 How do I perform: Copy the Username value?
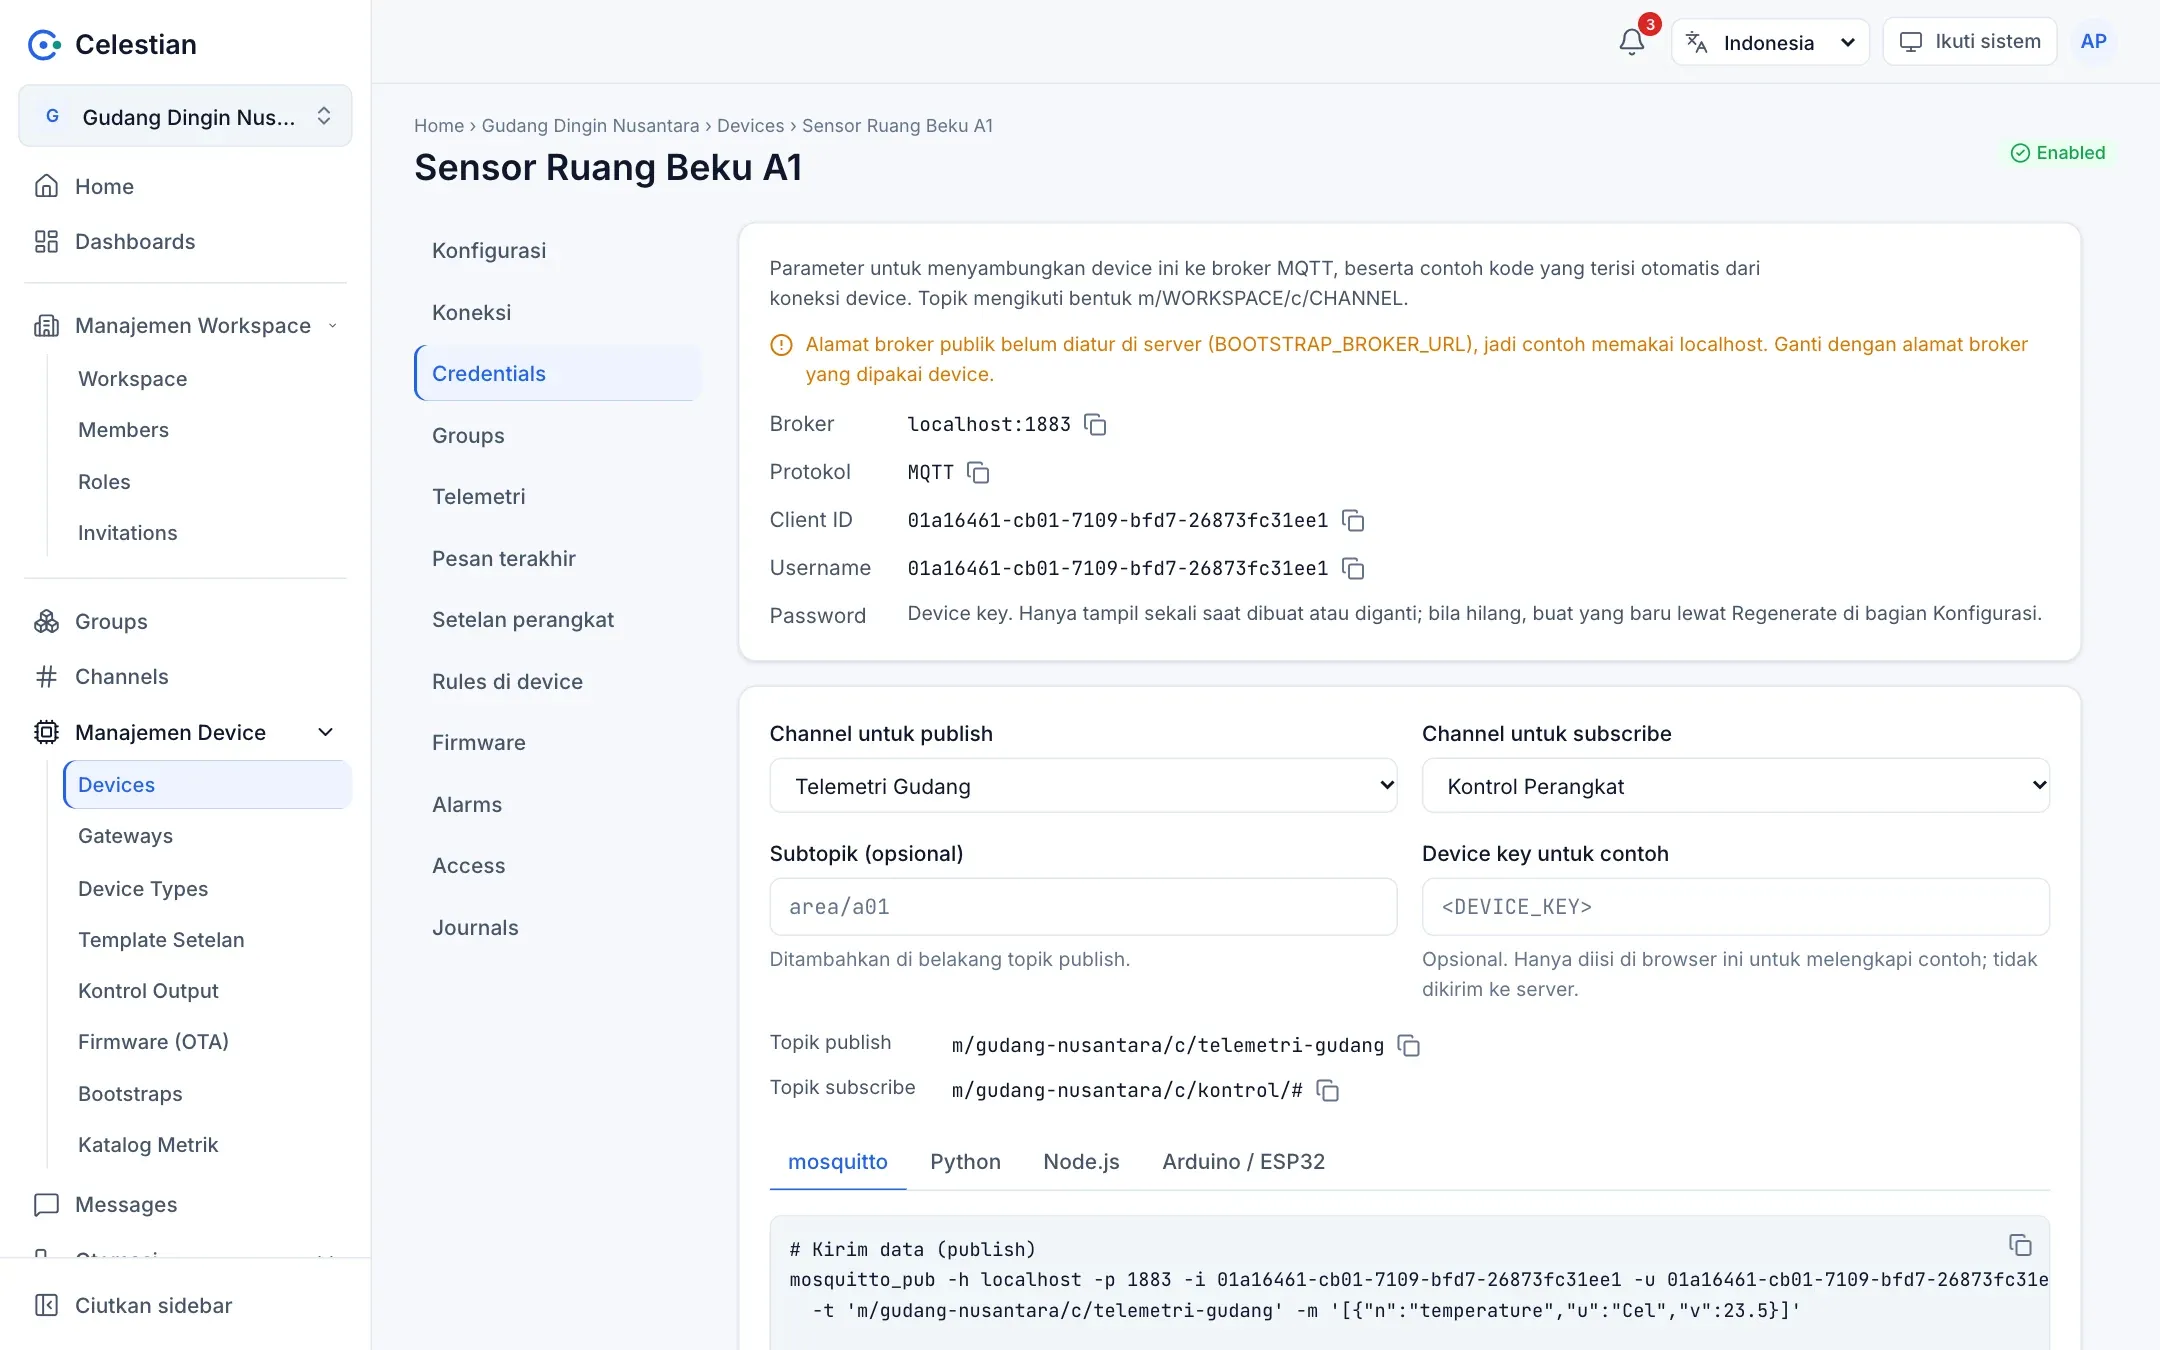[x=1353, y=569]
